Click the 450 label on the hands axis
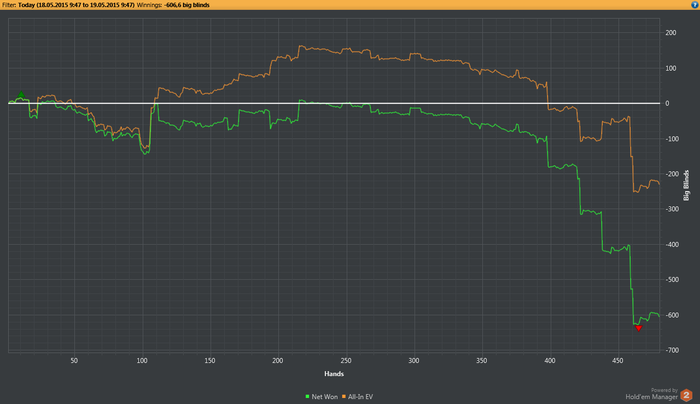The height and width of the screenshot is (404, 700). 617,360
